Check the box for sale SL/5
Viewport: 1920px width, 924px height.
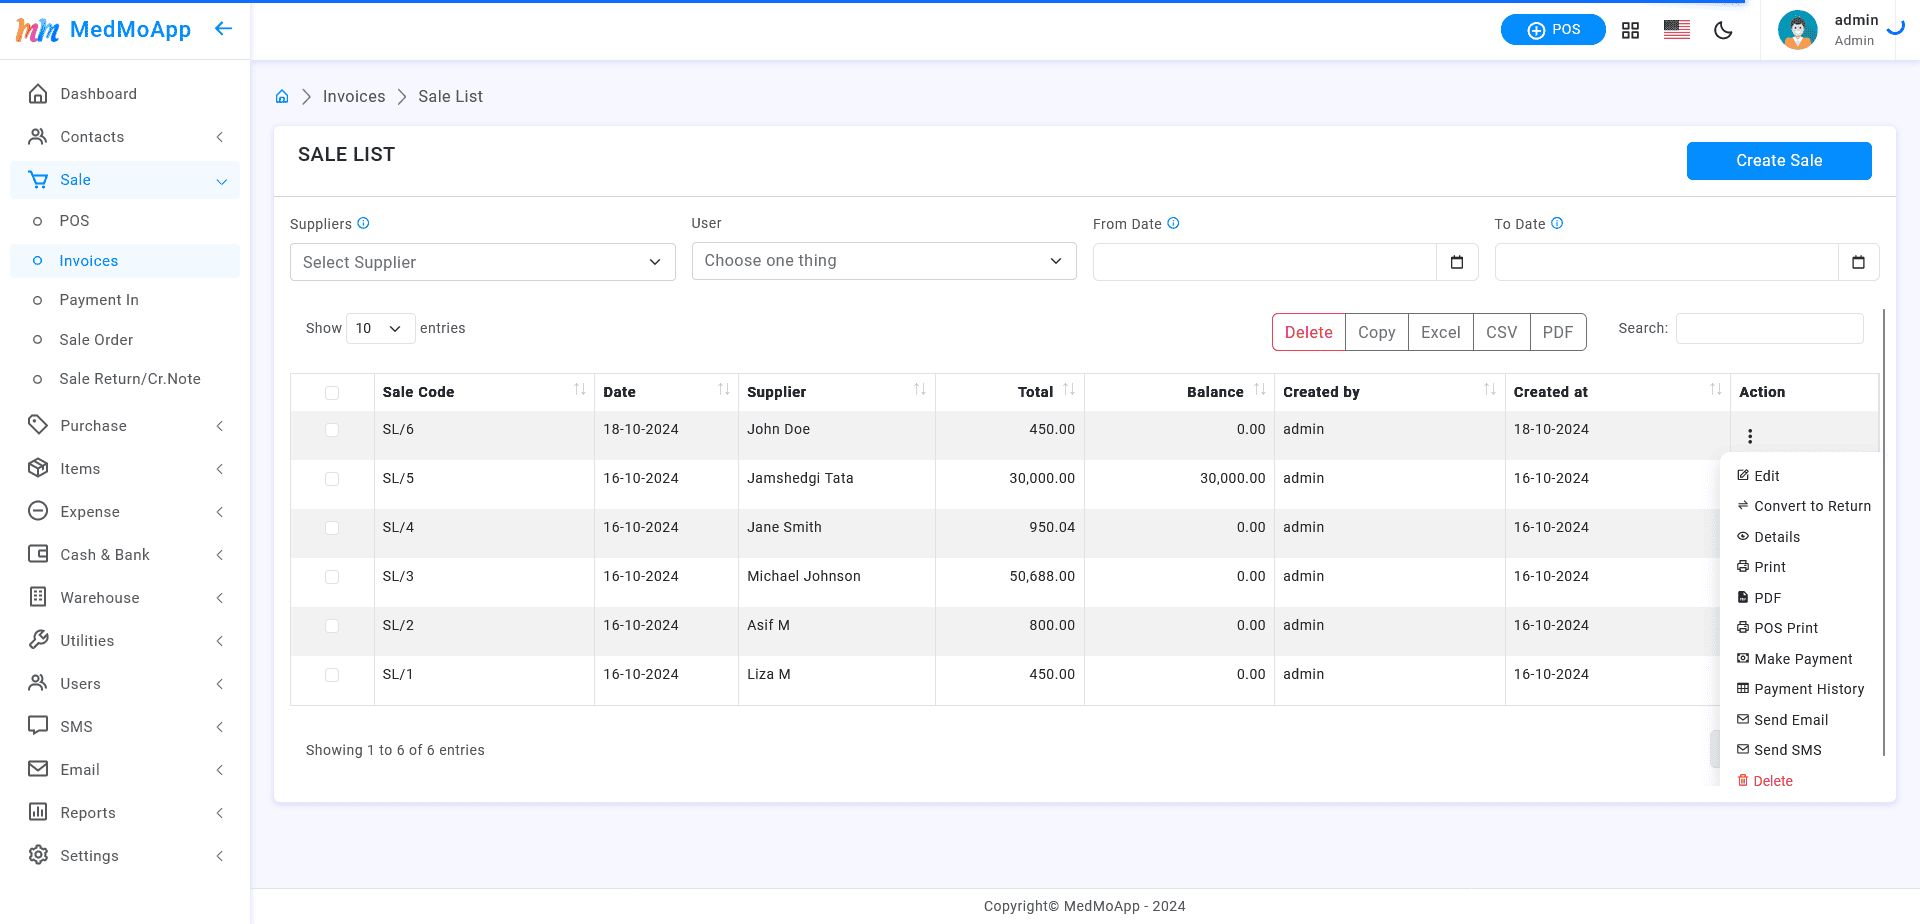pyautogui.click(x=332, y=479)
